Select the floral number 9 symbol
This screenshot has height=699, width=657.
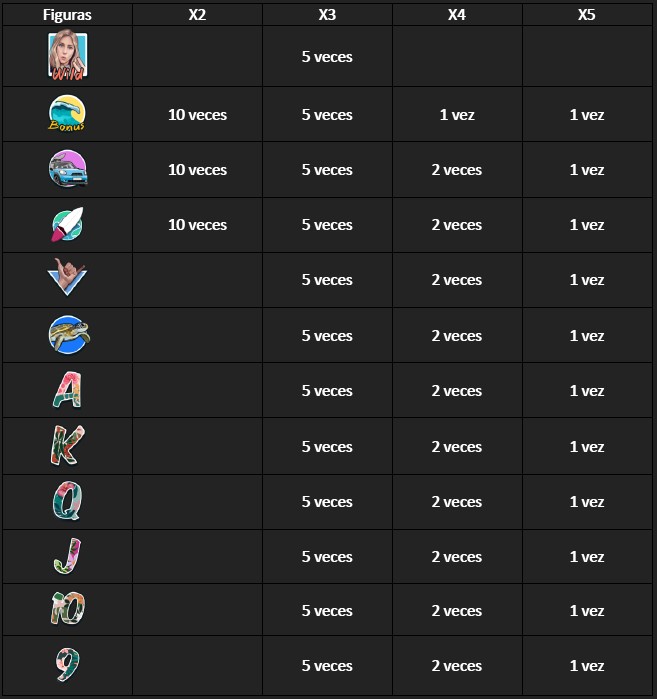click(68, 664)
